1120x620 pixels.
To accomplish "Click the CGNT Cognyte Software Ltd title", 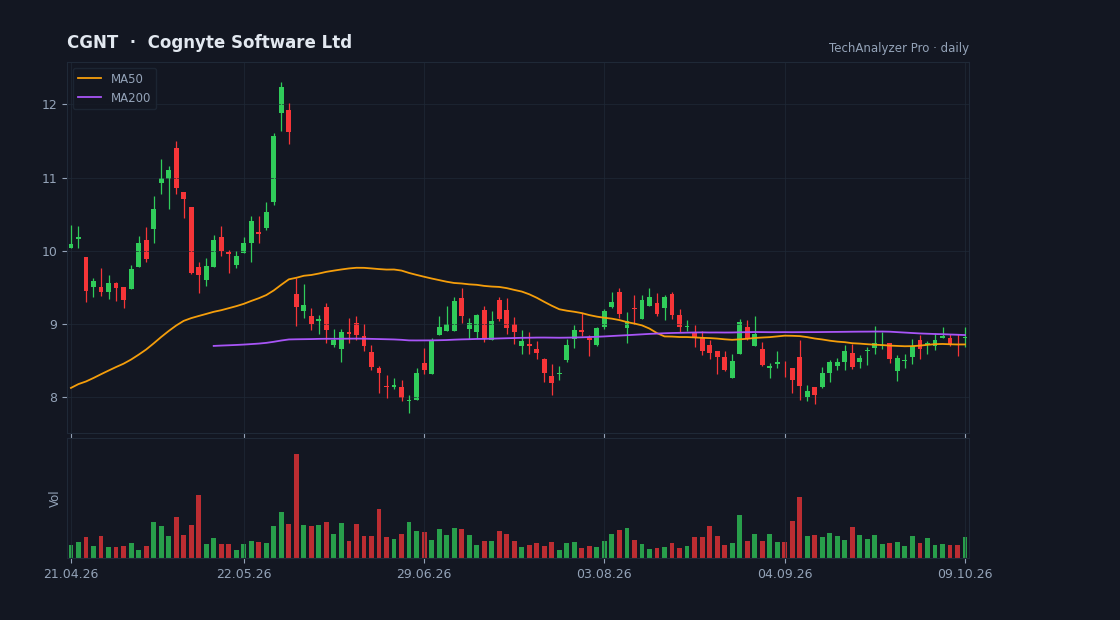I will [209, 42].
